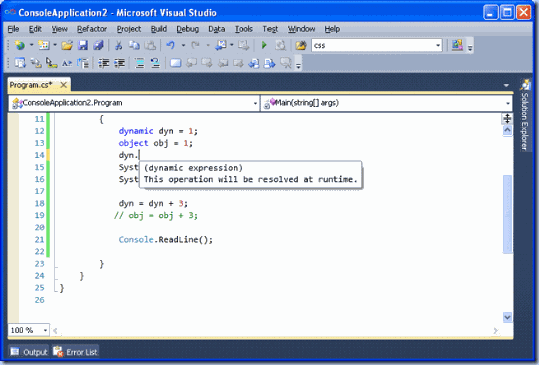Toggle the editor split bar handle
The width and height of the screenshot is (539, 365).
click(x=507, y=118)
